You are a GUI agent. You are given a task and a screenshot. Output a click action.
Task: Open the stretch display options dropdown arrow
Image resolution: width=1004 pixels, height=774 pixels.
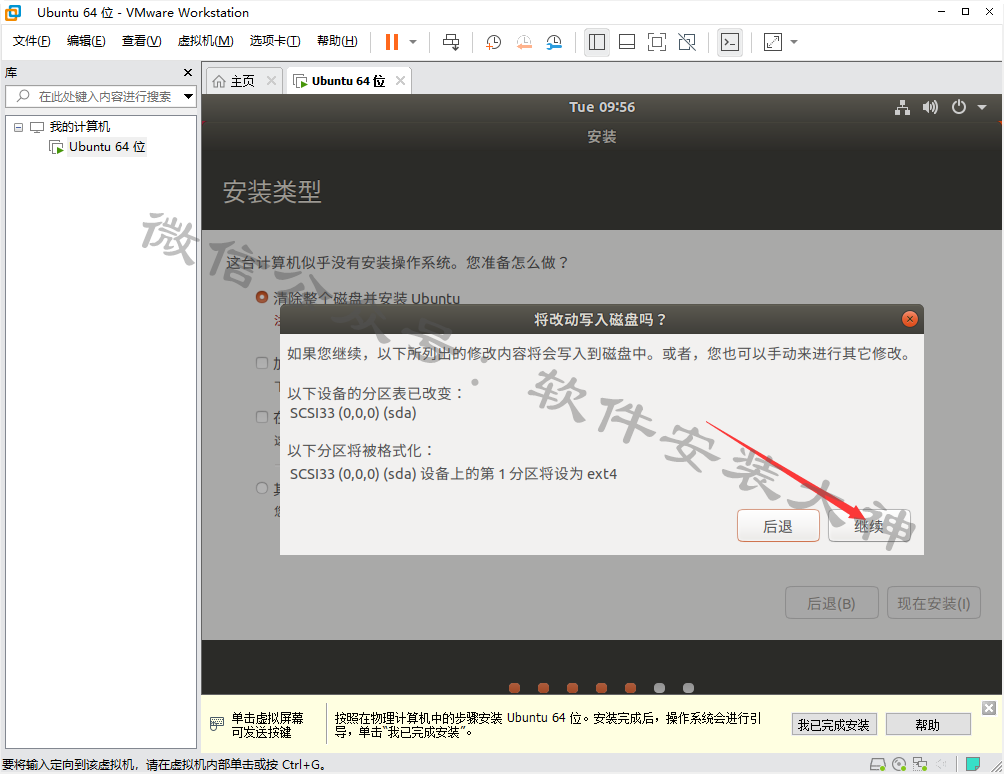click(794, 42)
